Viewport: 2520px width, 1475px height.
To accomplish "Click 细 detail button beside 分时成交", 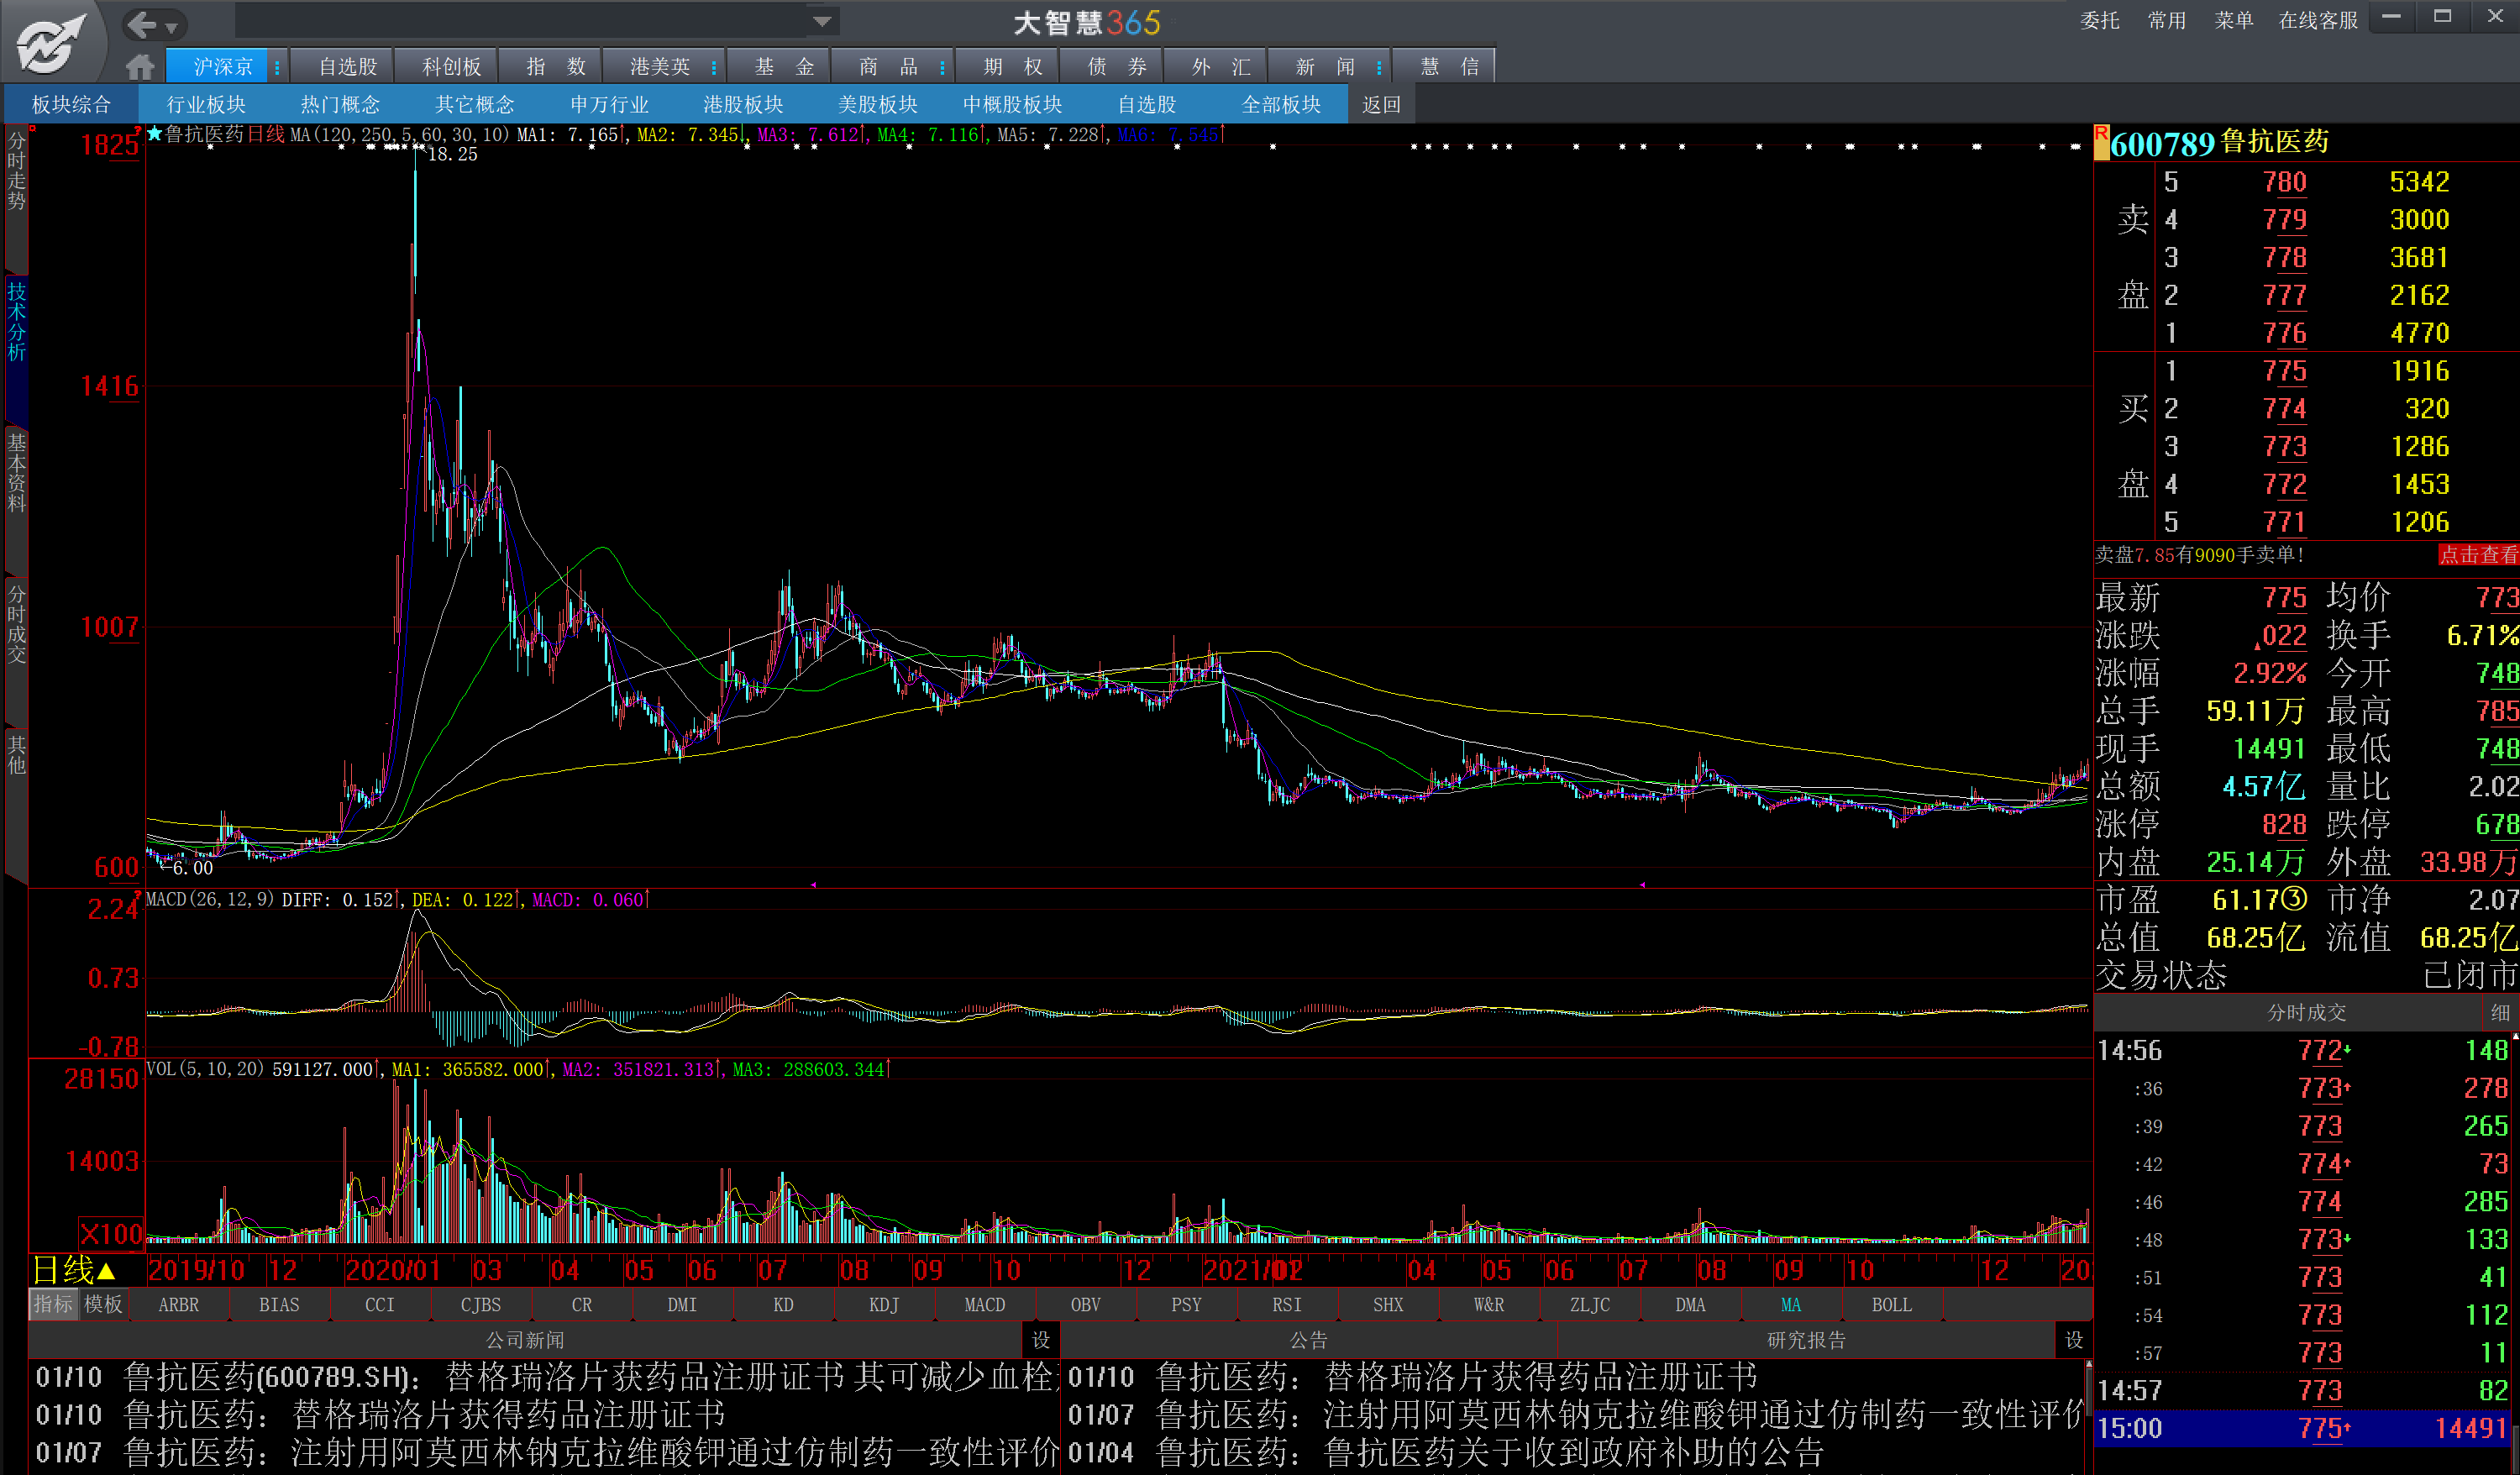I will coord(2499,1012).
